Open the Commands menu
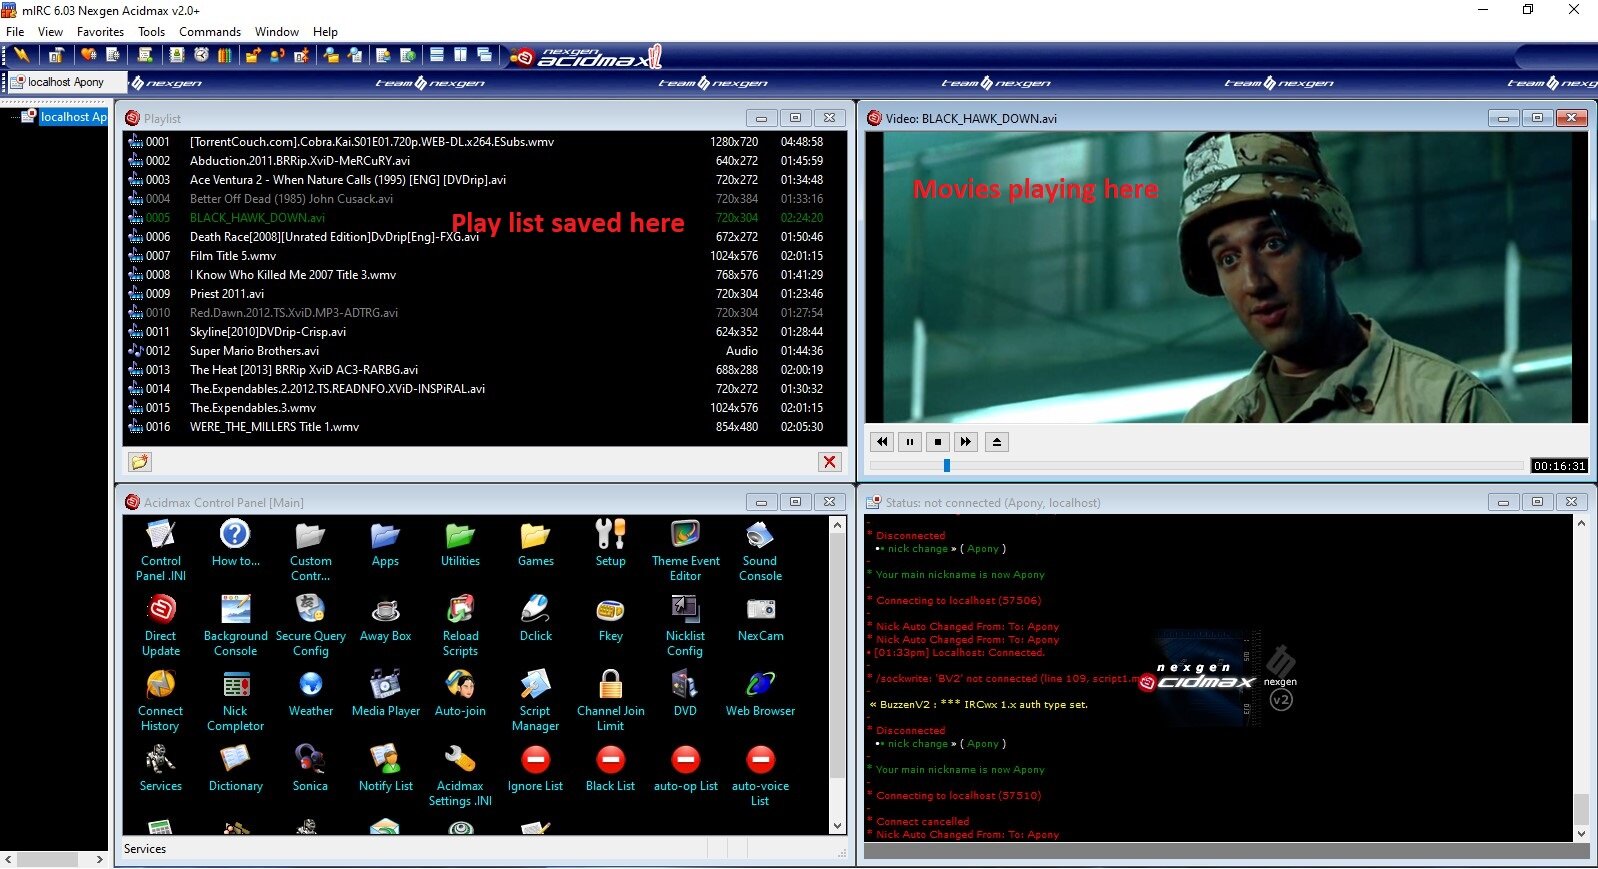Screen dimensions: 1598x869 point(210,32)
